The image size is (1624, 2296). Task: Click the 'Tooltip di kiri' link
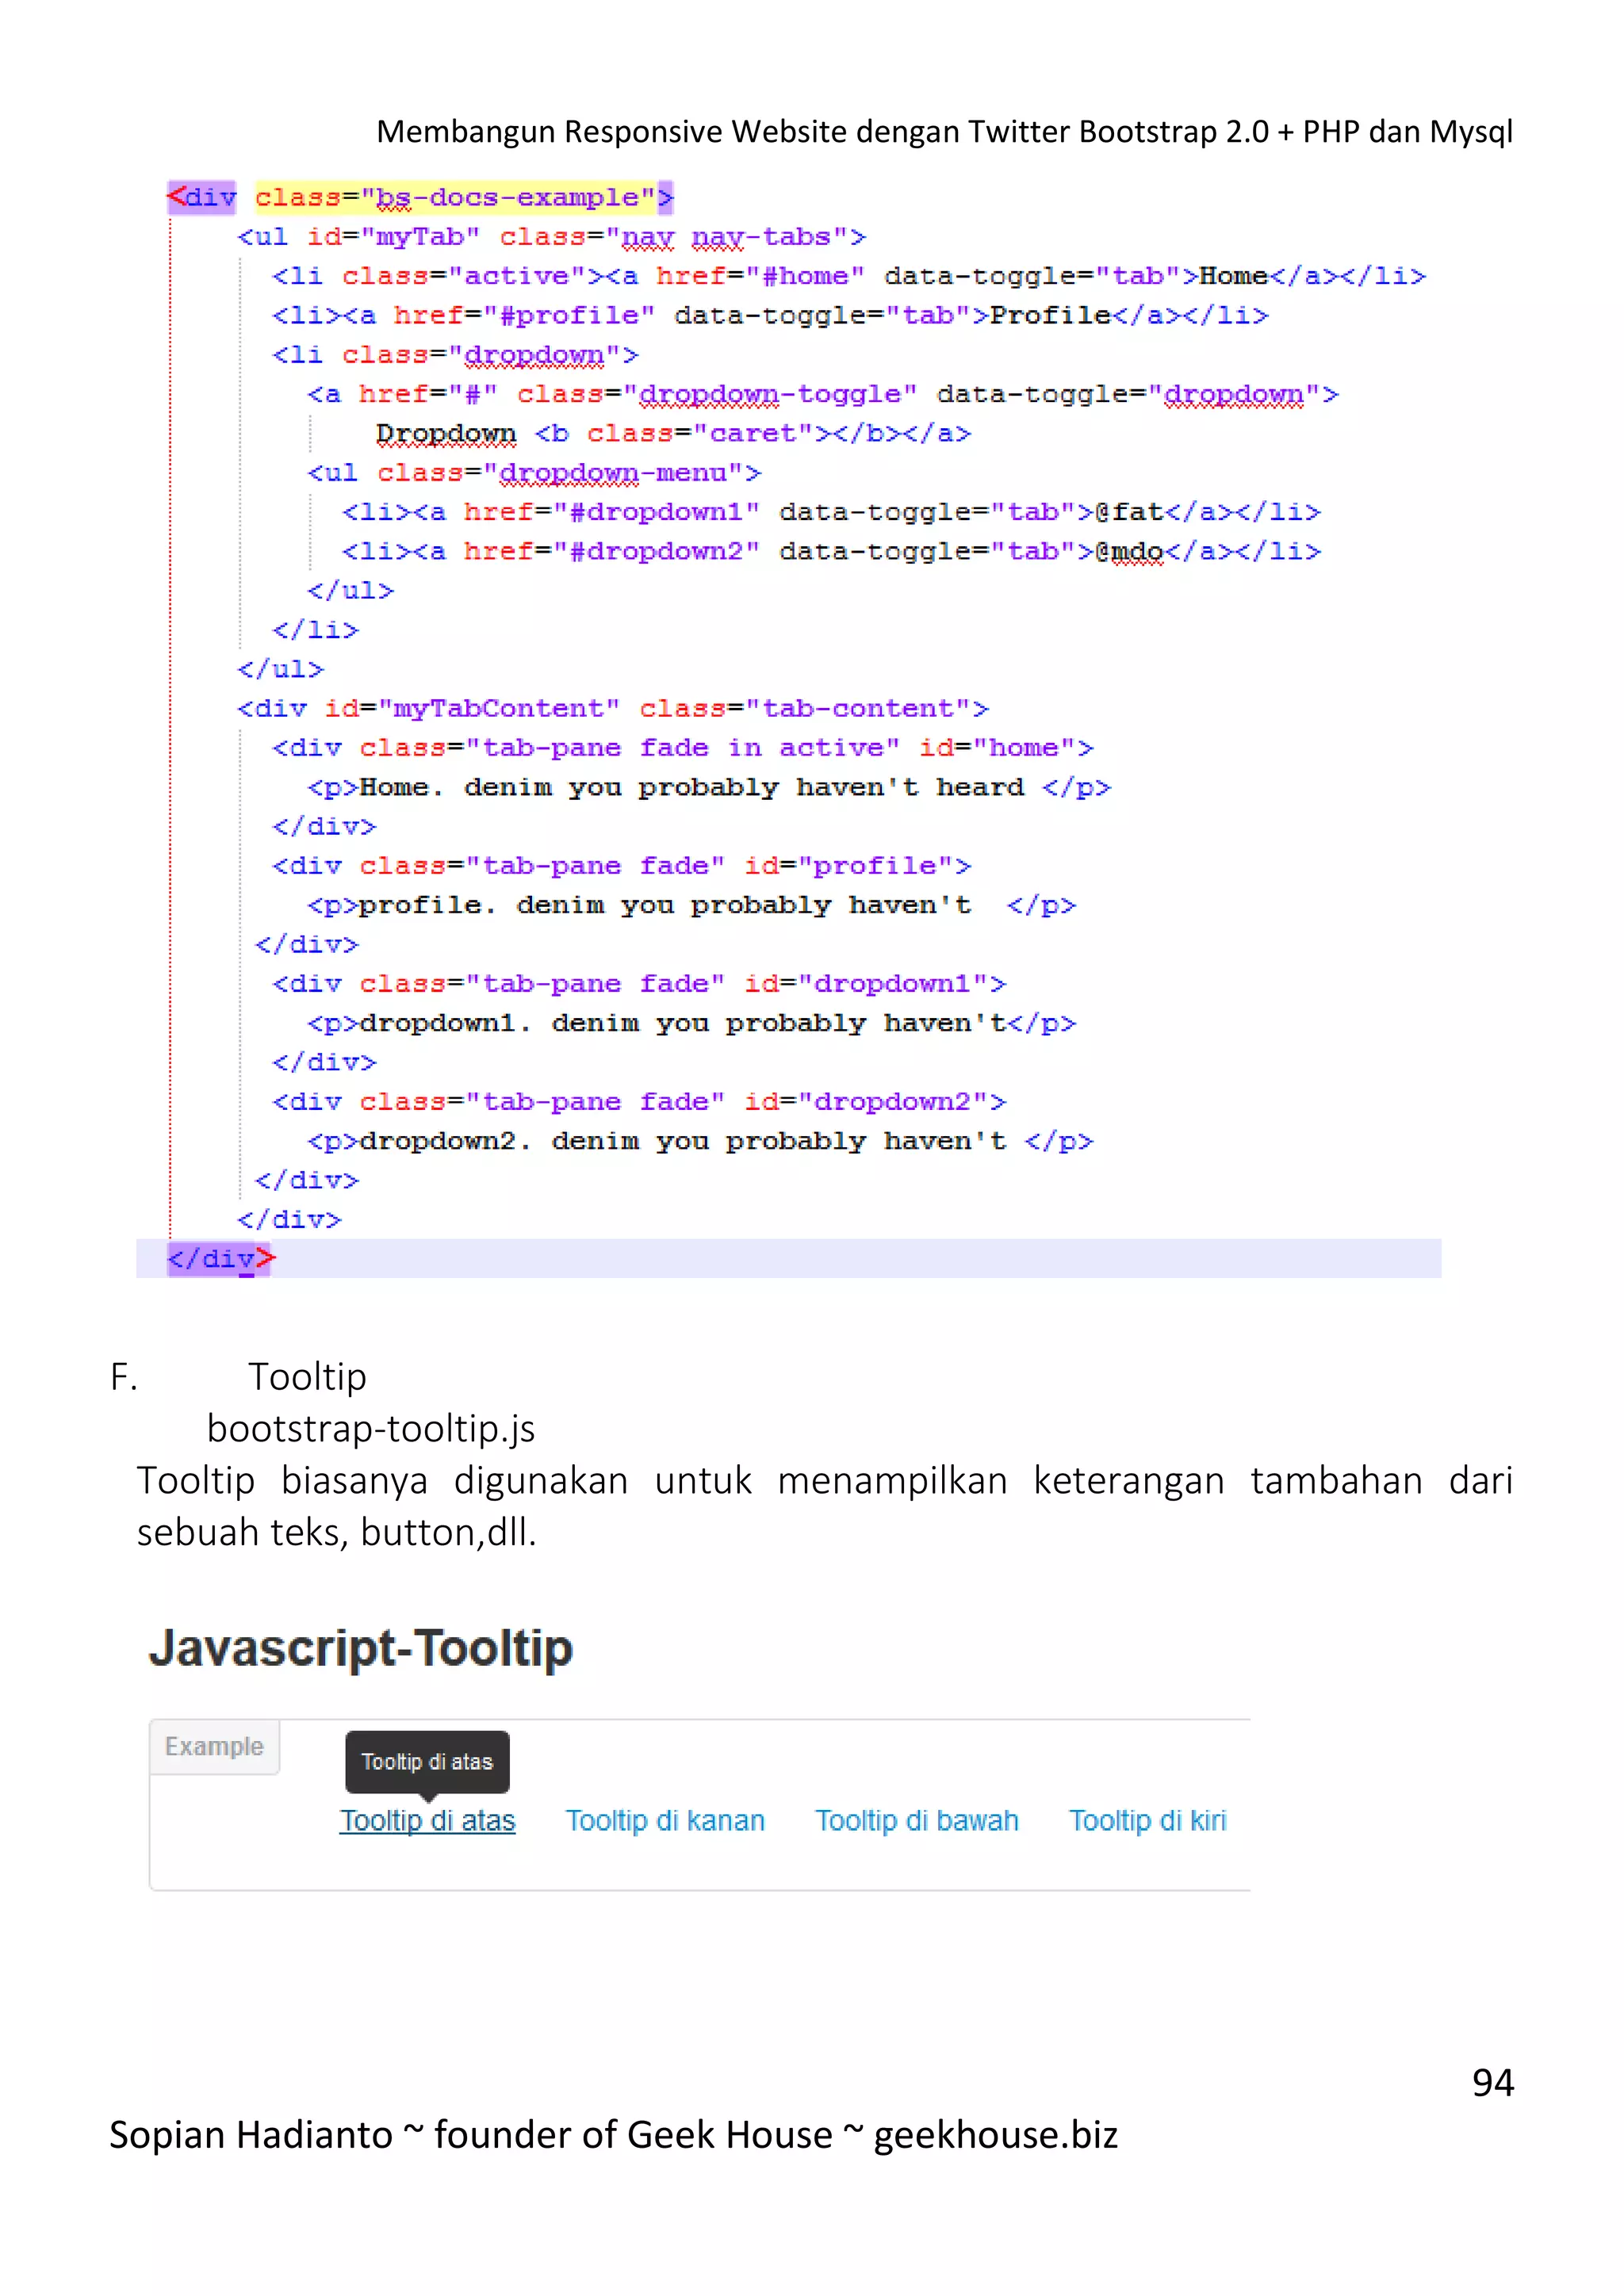pos(1147,1821)
